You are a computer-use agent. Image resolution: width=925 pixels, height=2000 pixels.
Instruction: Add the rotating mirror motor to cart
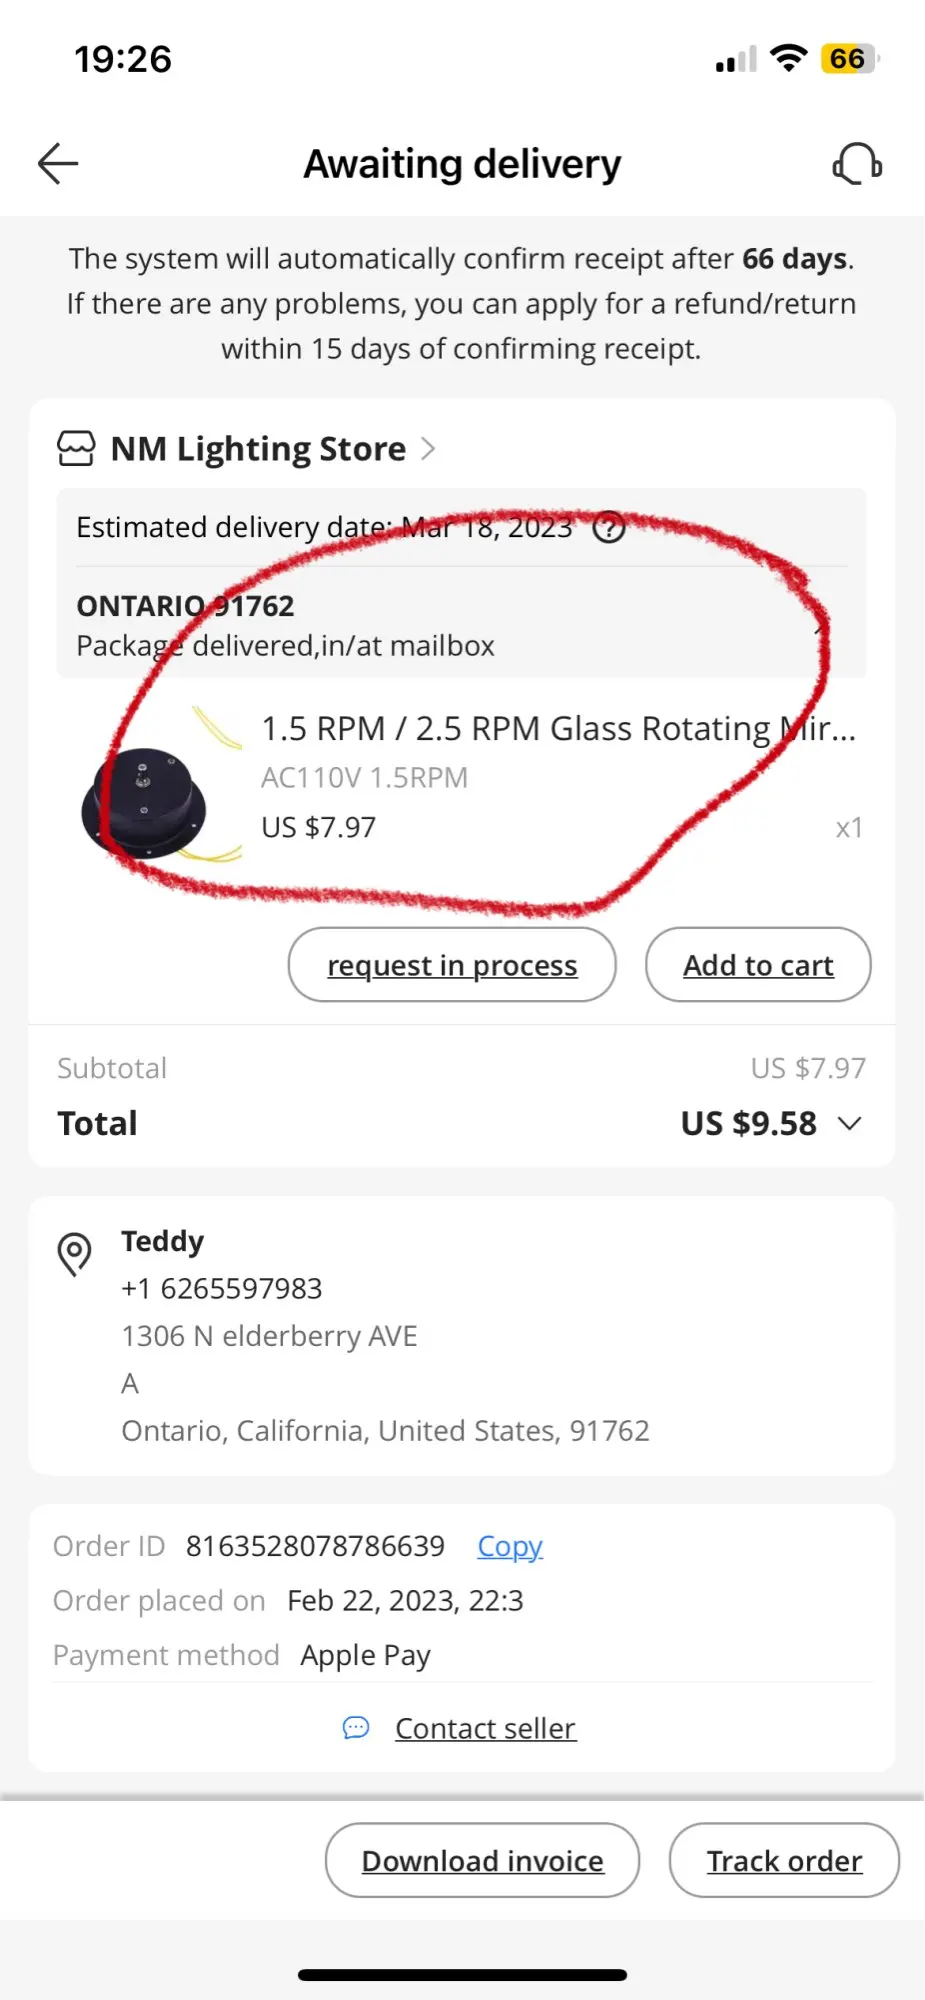[758, 965]
